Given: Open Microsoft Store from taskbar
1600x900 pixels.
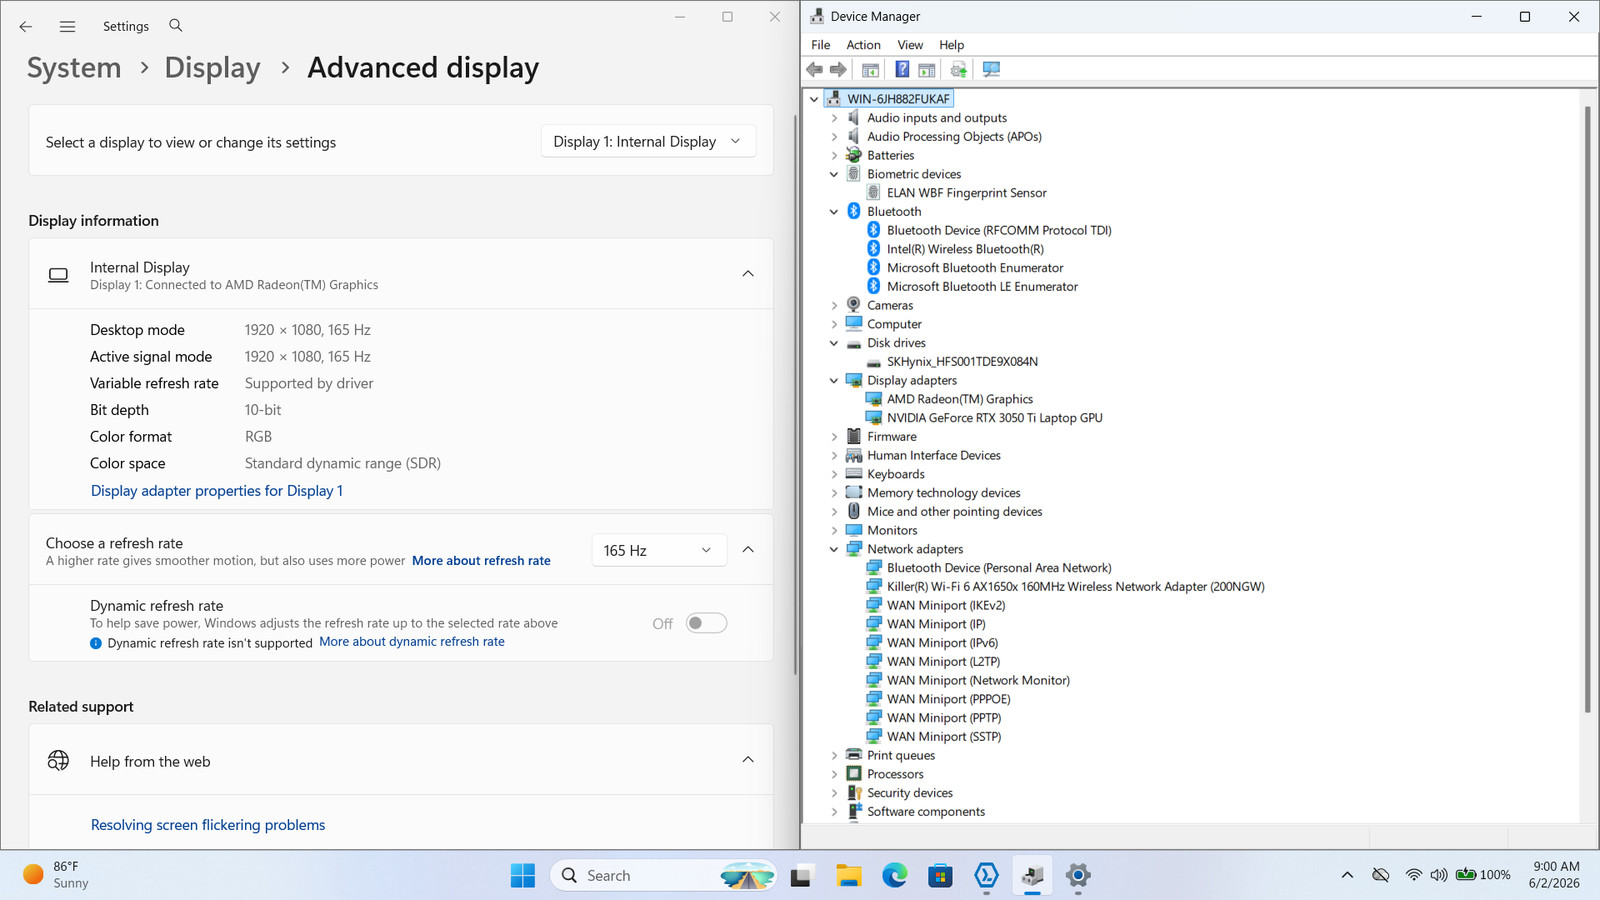Looking at the screenshot, I should tap(940, 875).
